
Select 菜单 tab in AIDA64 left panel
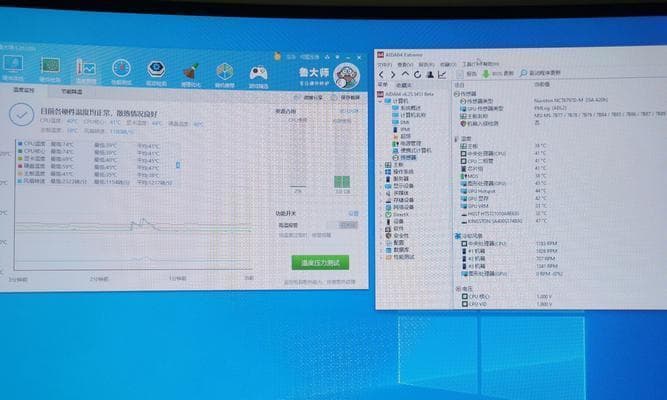tap(382, 85)
